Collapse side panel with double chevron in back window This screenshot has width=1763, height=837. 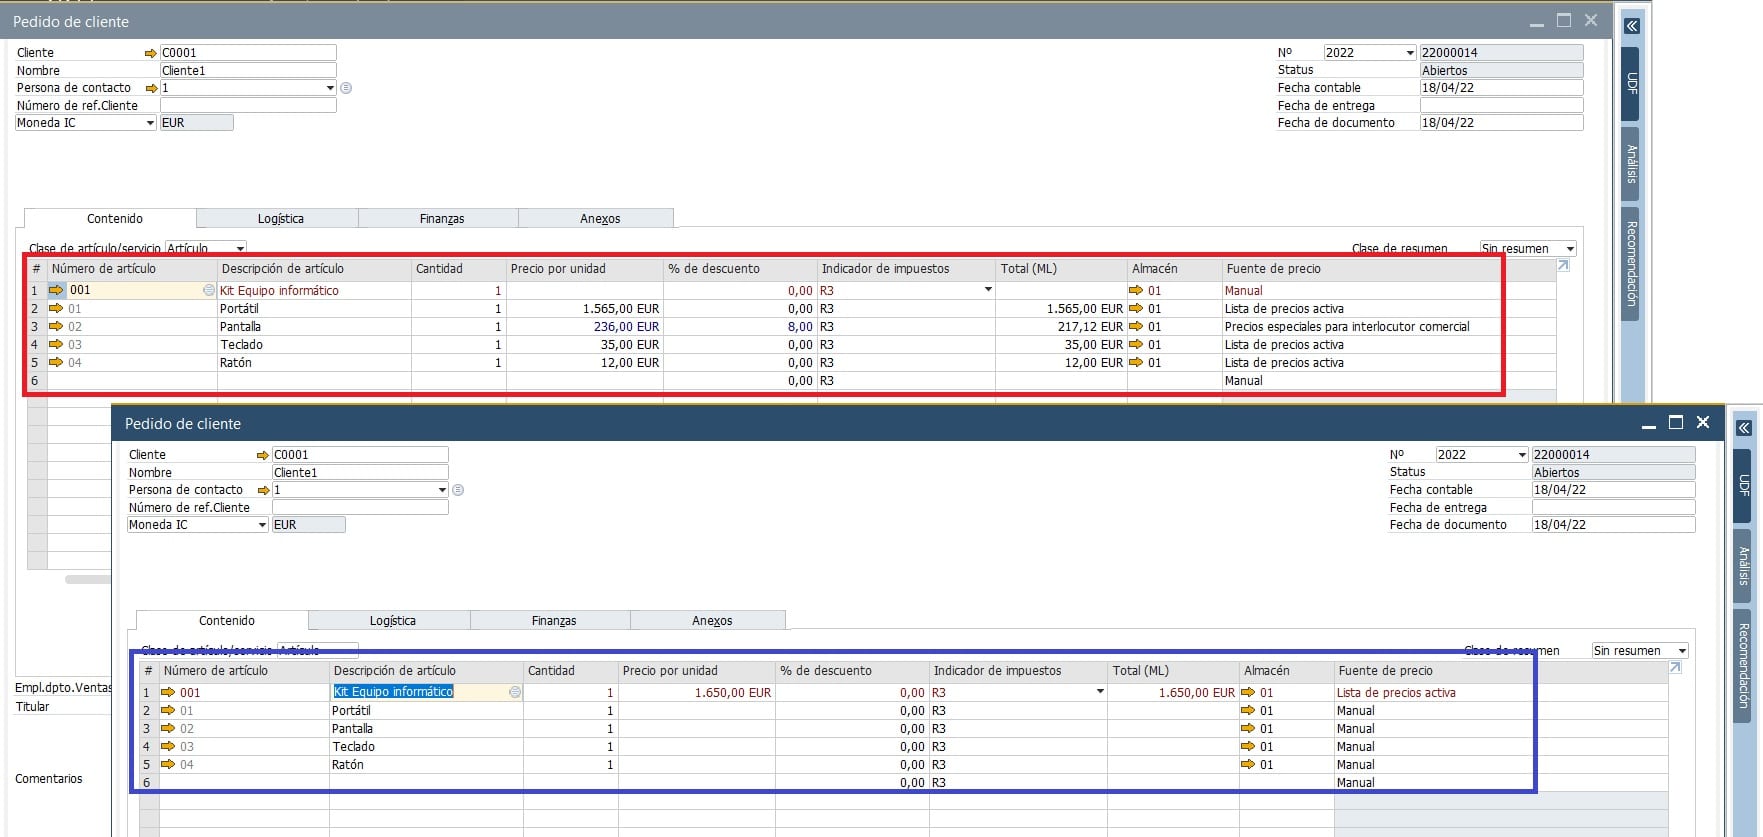point(1632,26)
